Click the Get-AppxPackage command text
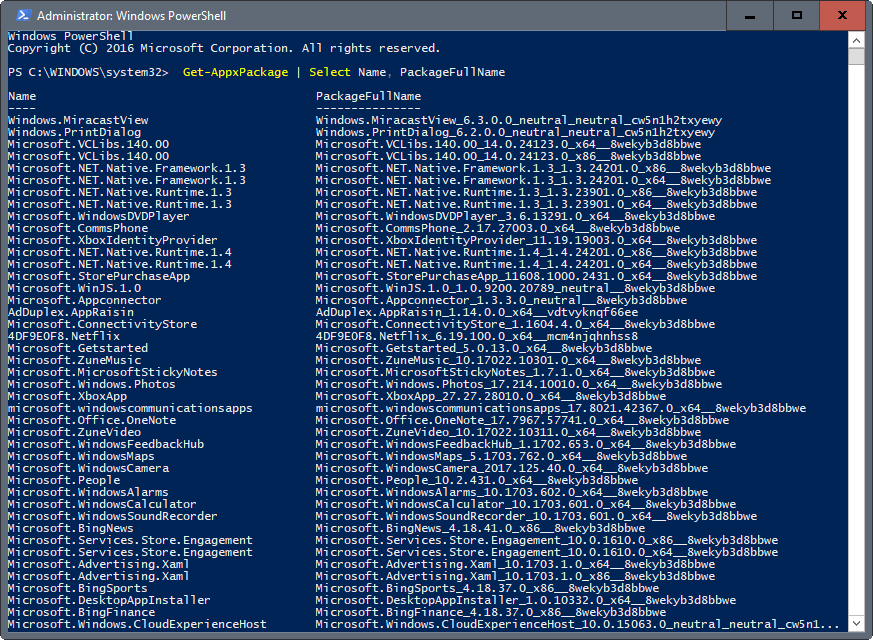 click(234, 72)
